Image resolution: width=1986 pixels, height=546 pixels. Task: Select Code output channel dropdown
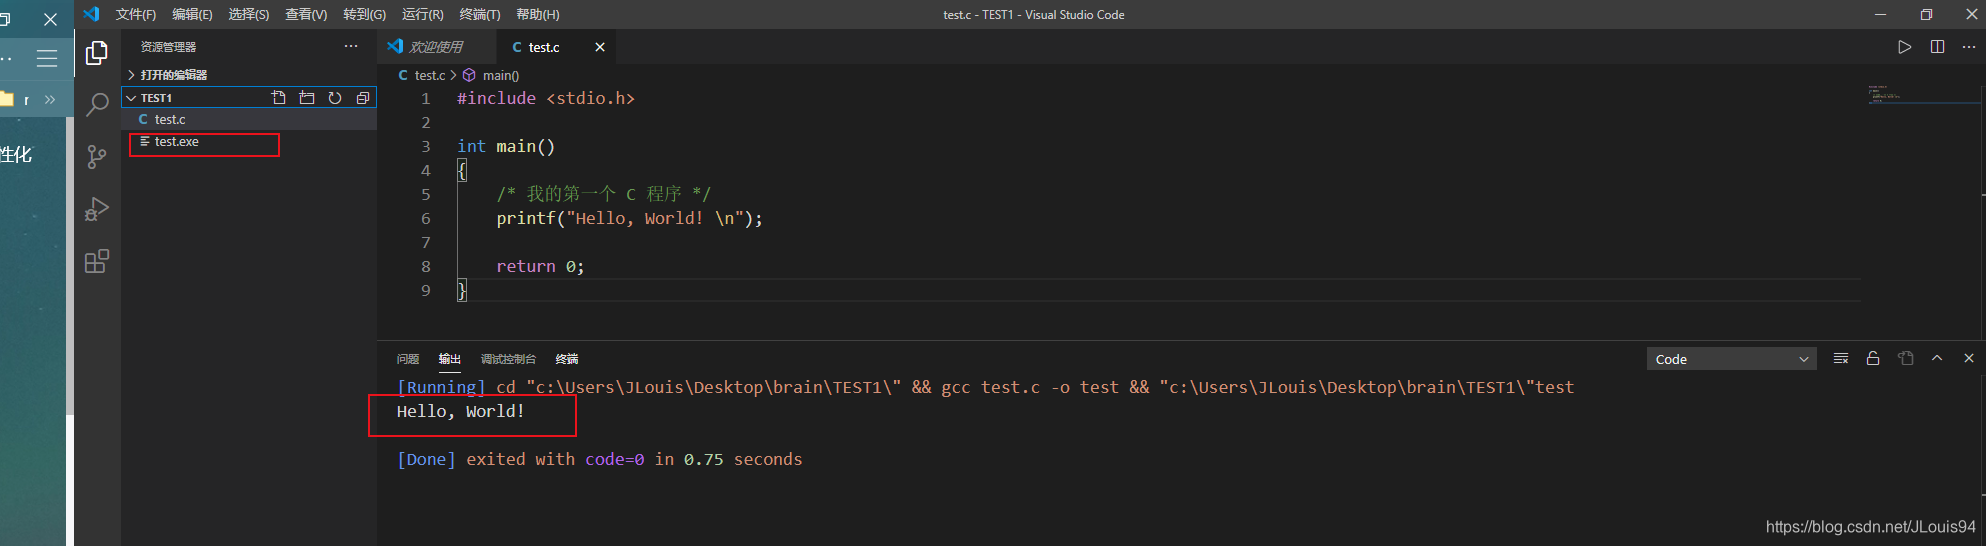click(1732, 359)
